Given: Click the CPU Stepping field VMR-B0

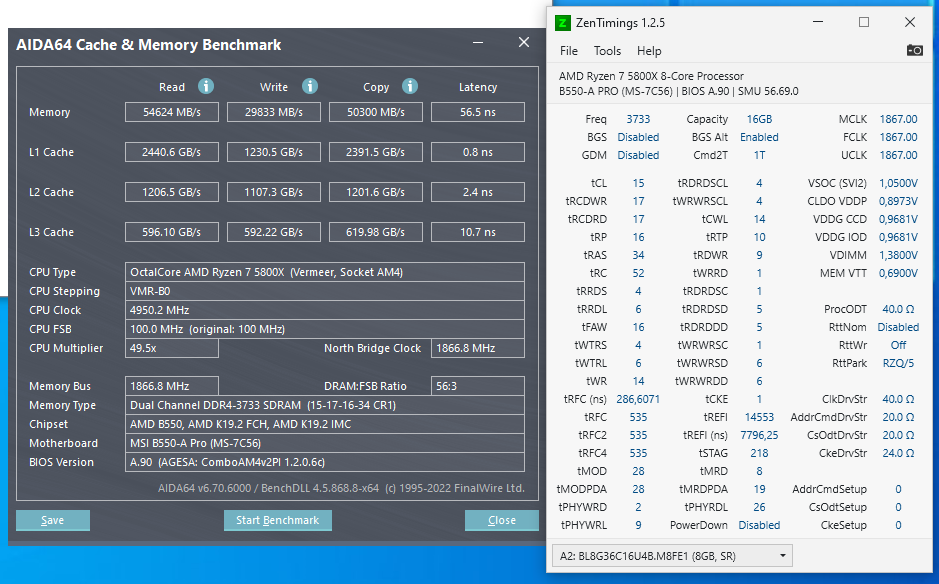Looking at the screenshot, I should click(325, 291).
